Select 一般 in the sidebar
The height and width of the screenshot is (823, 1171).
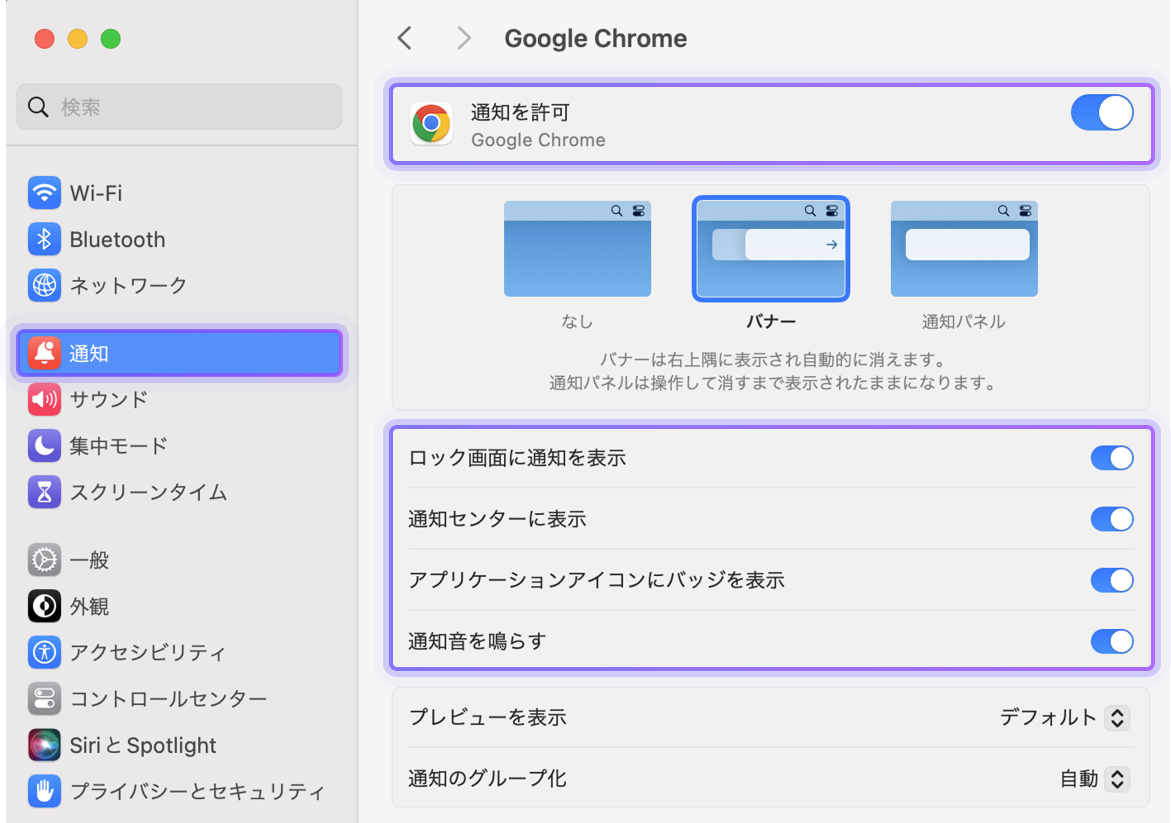coord(89,560)
